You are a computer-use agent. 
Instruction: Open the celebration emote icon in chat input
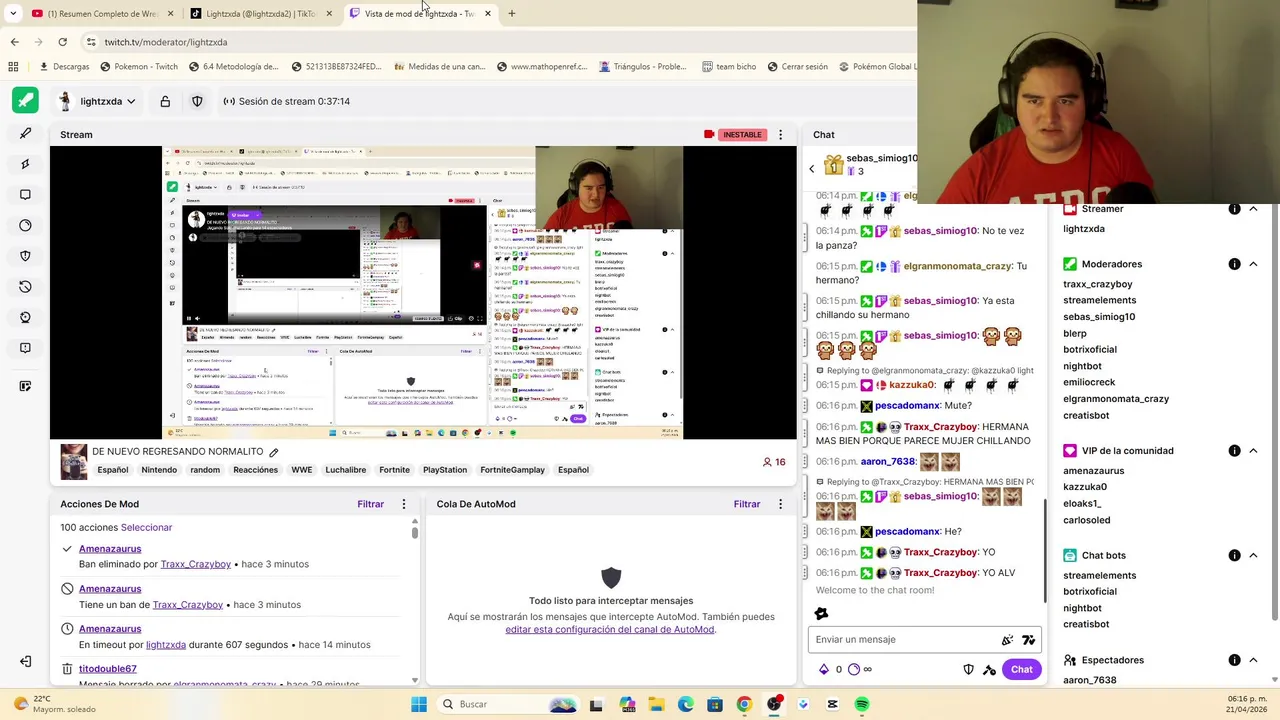pyautogui.click(x=1007, y=640)
